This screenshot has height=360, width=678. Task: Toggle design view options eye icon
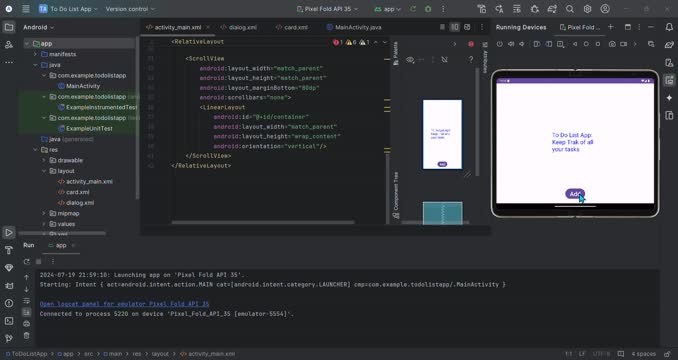410,60
